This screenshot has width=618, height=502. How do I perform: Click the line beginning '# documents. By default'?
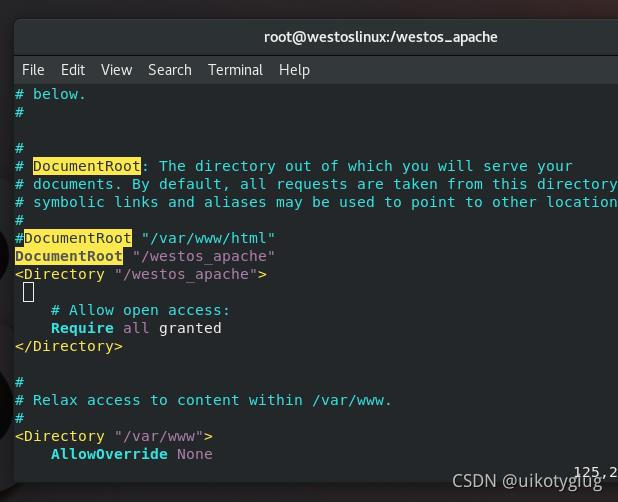[x=316, y=184]
